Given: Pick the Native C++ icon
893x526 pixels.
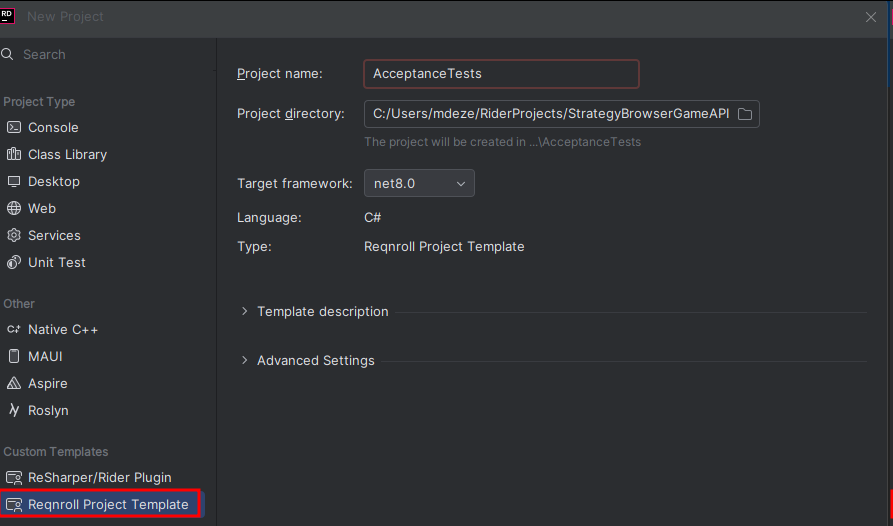Looking at the screenshot, I should tap(14, 329).
